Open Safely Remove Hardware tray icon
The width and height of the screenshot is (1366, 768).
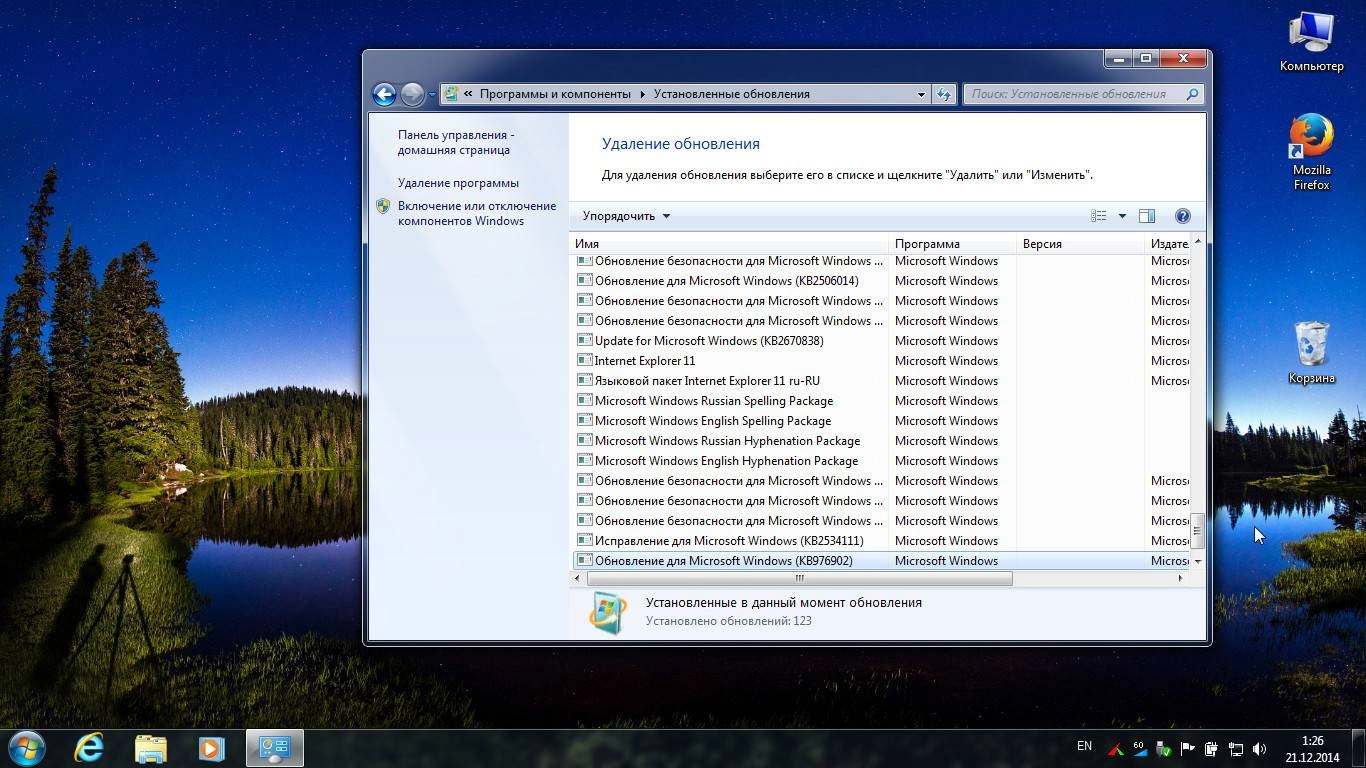(1163, 748)
